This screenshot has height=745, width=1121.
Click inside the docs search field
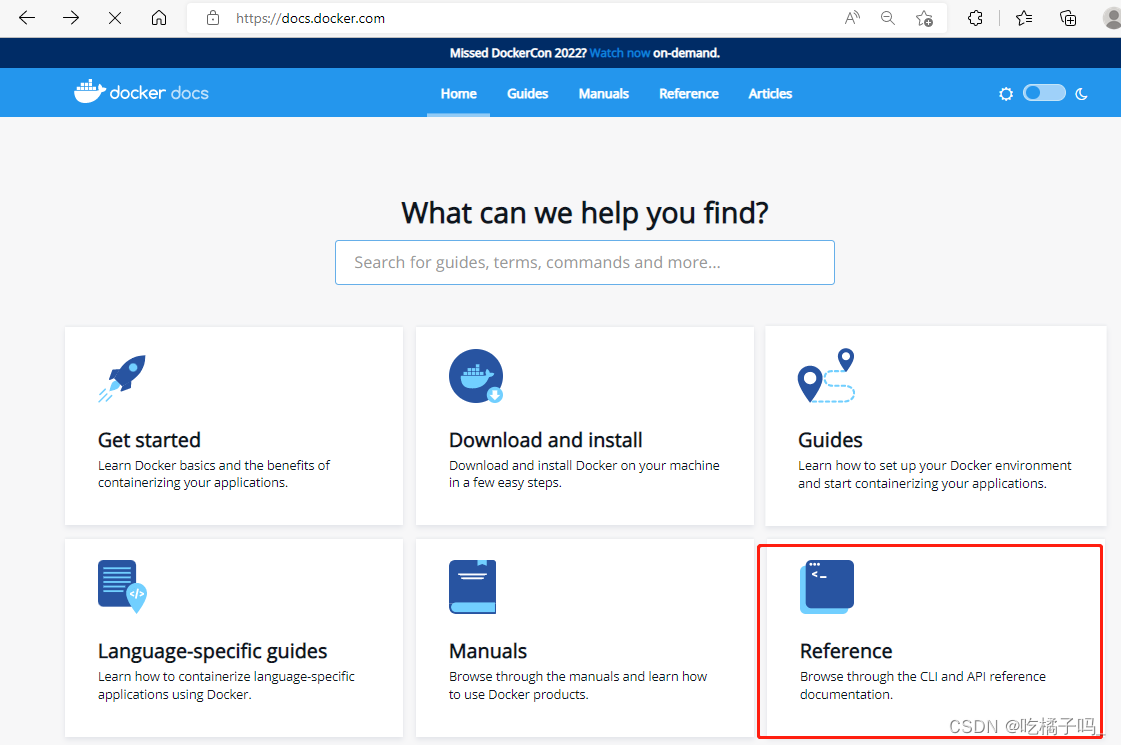[585, 262]
